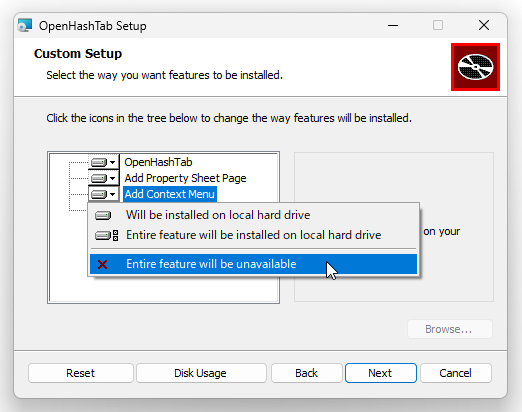Click the single hard drive install icon
Image resolution: width=522 pixels, height=412 pixels.
click(103, 215)
